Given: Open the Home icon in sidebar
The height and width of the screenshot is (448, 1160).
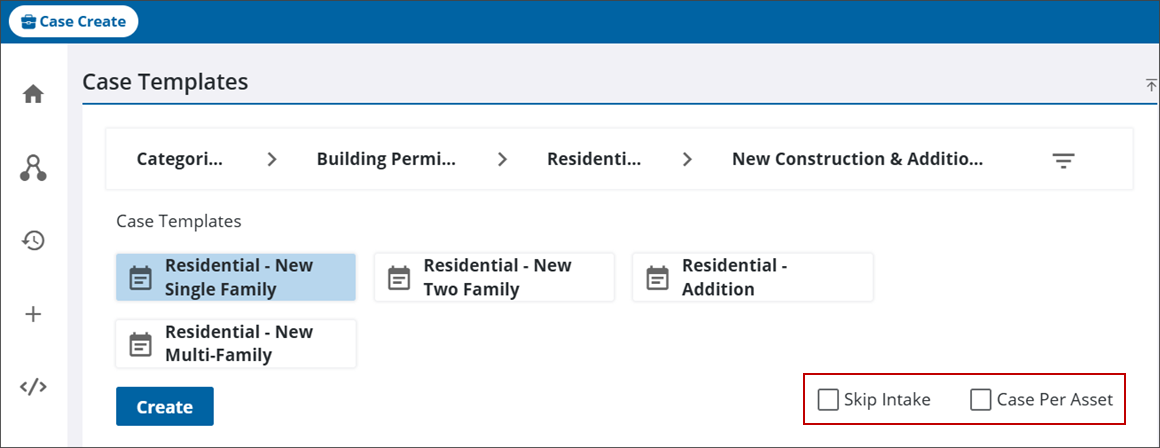Looking at the screenshot, I should 33,95.
